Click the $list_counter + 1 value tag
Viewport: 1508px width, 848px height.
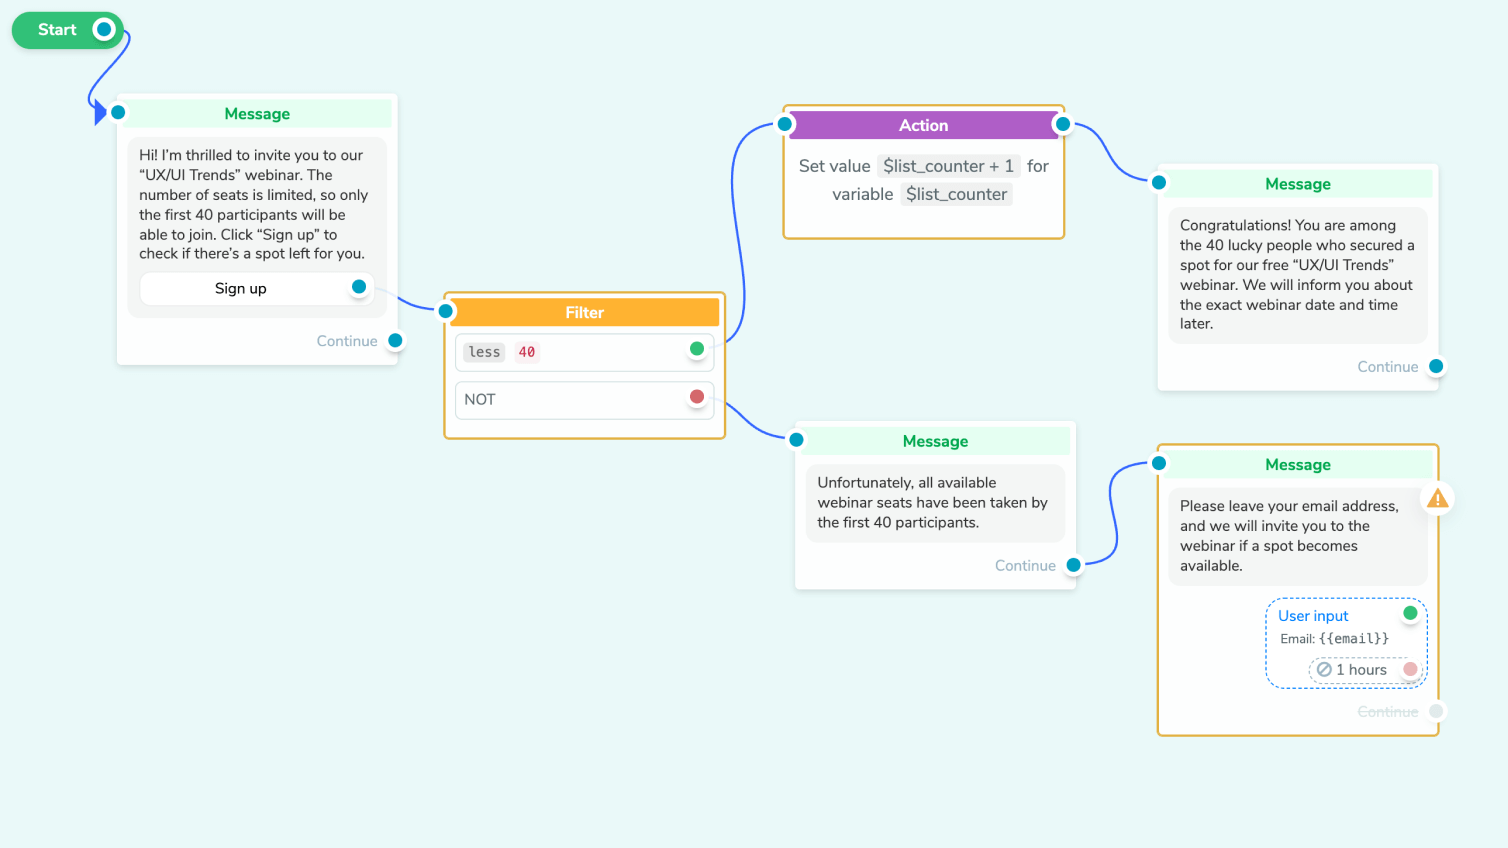coord(949,166)
